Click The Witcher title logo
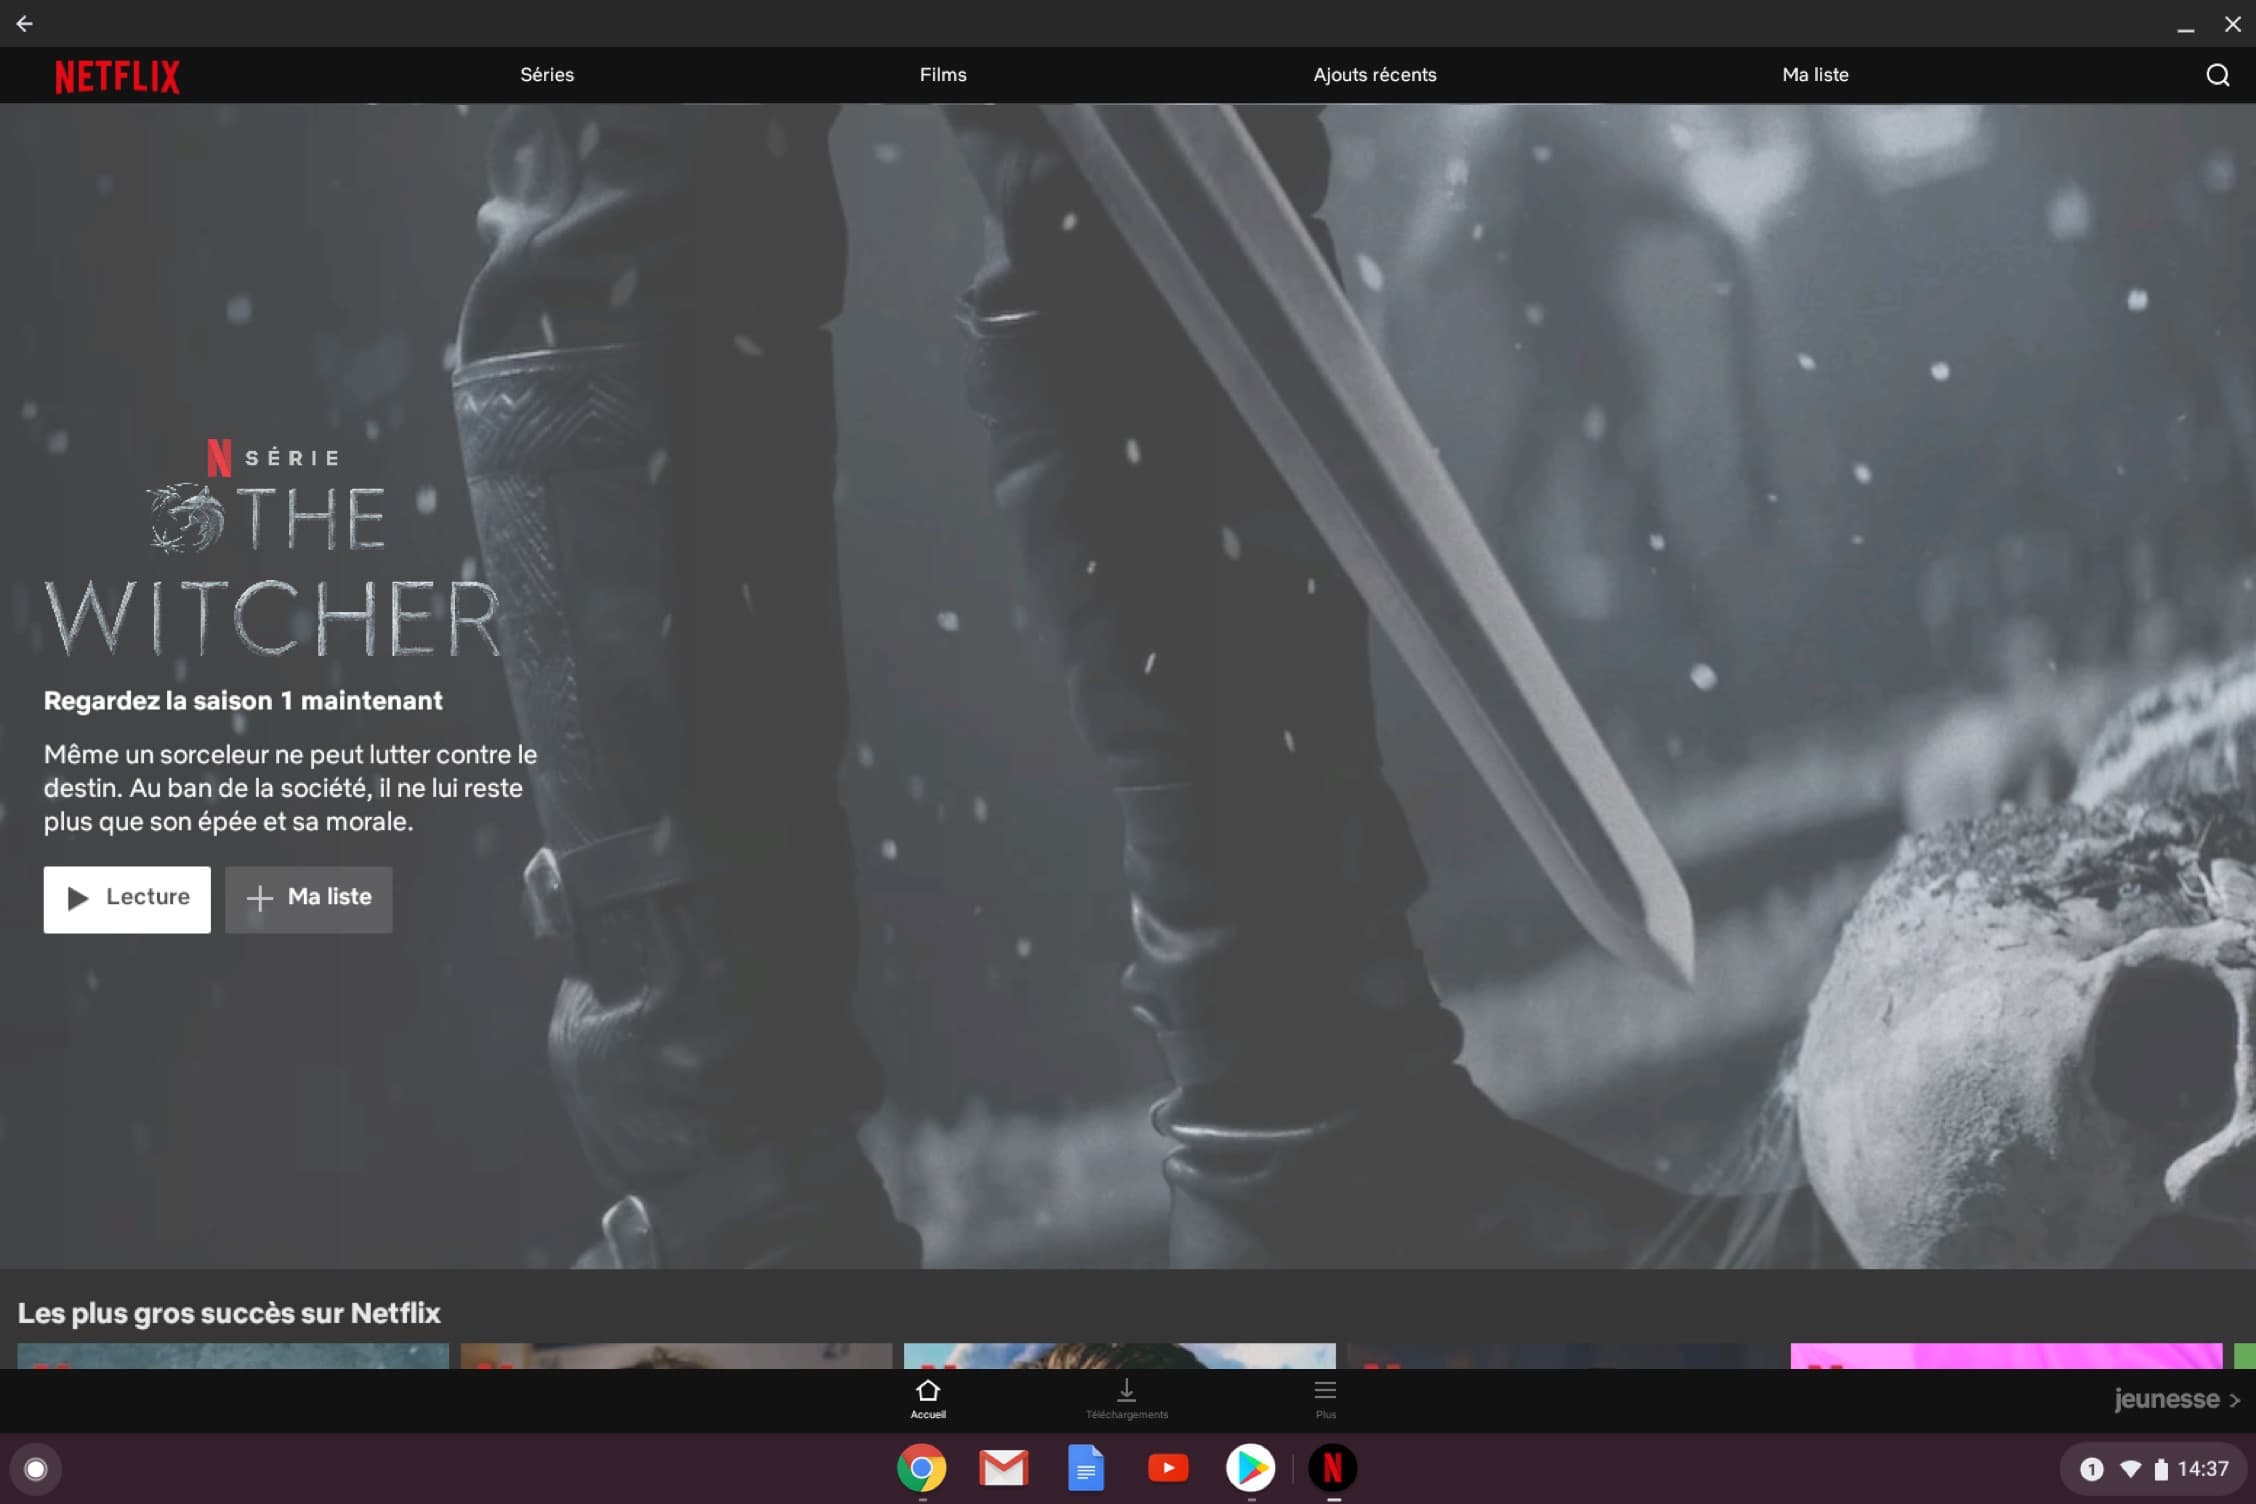 (x=272, y=570)
